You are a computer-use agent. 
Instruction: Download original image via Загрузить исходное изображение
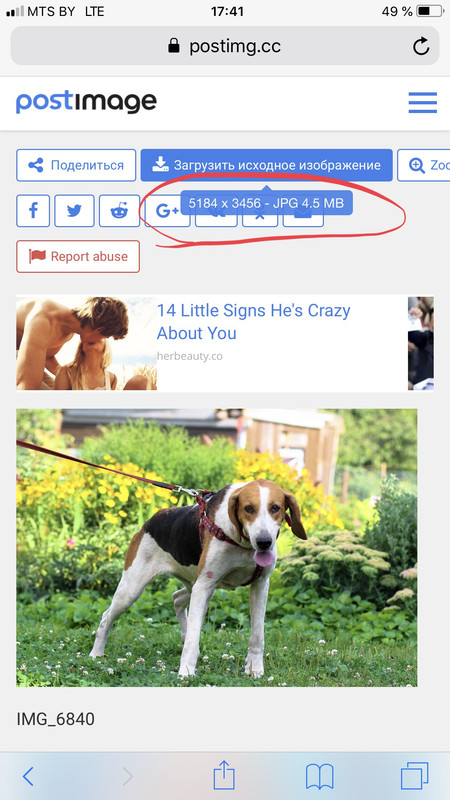tap(267, 165)
